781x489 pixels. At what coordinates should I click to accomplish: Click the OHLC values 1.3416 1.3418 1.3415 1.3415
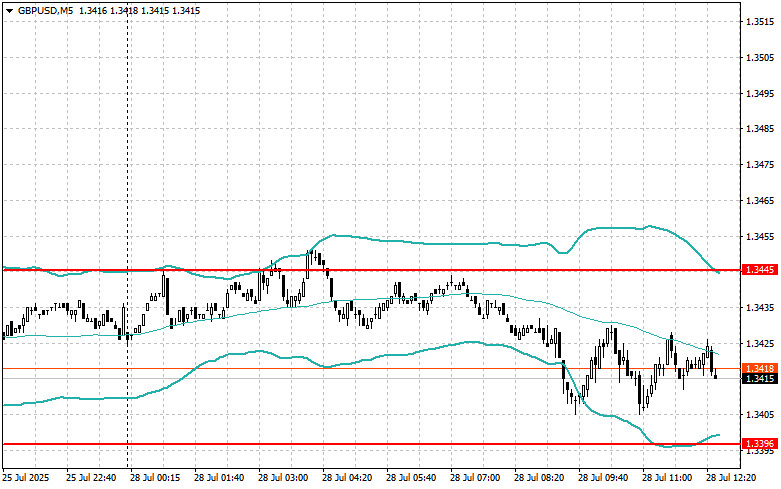click(x=139, y=10)
